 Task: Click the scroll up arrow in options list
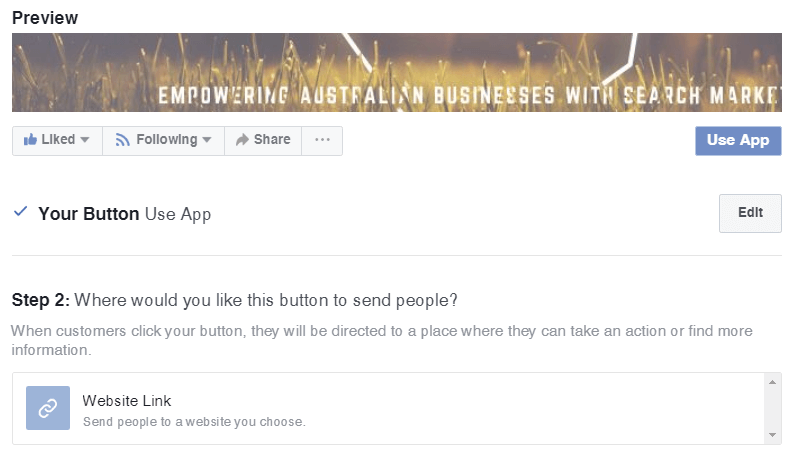(773, 382)
